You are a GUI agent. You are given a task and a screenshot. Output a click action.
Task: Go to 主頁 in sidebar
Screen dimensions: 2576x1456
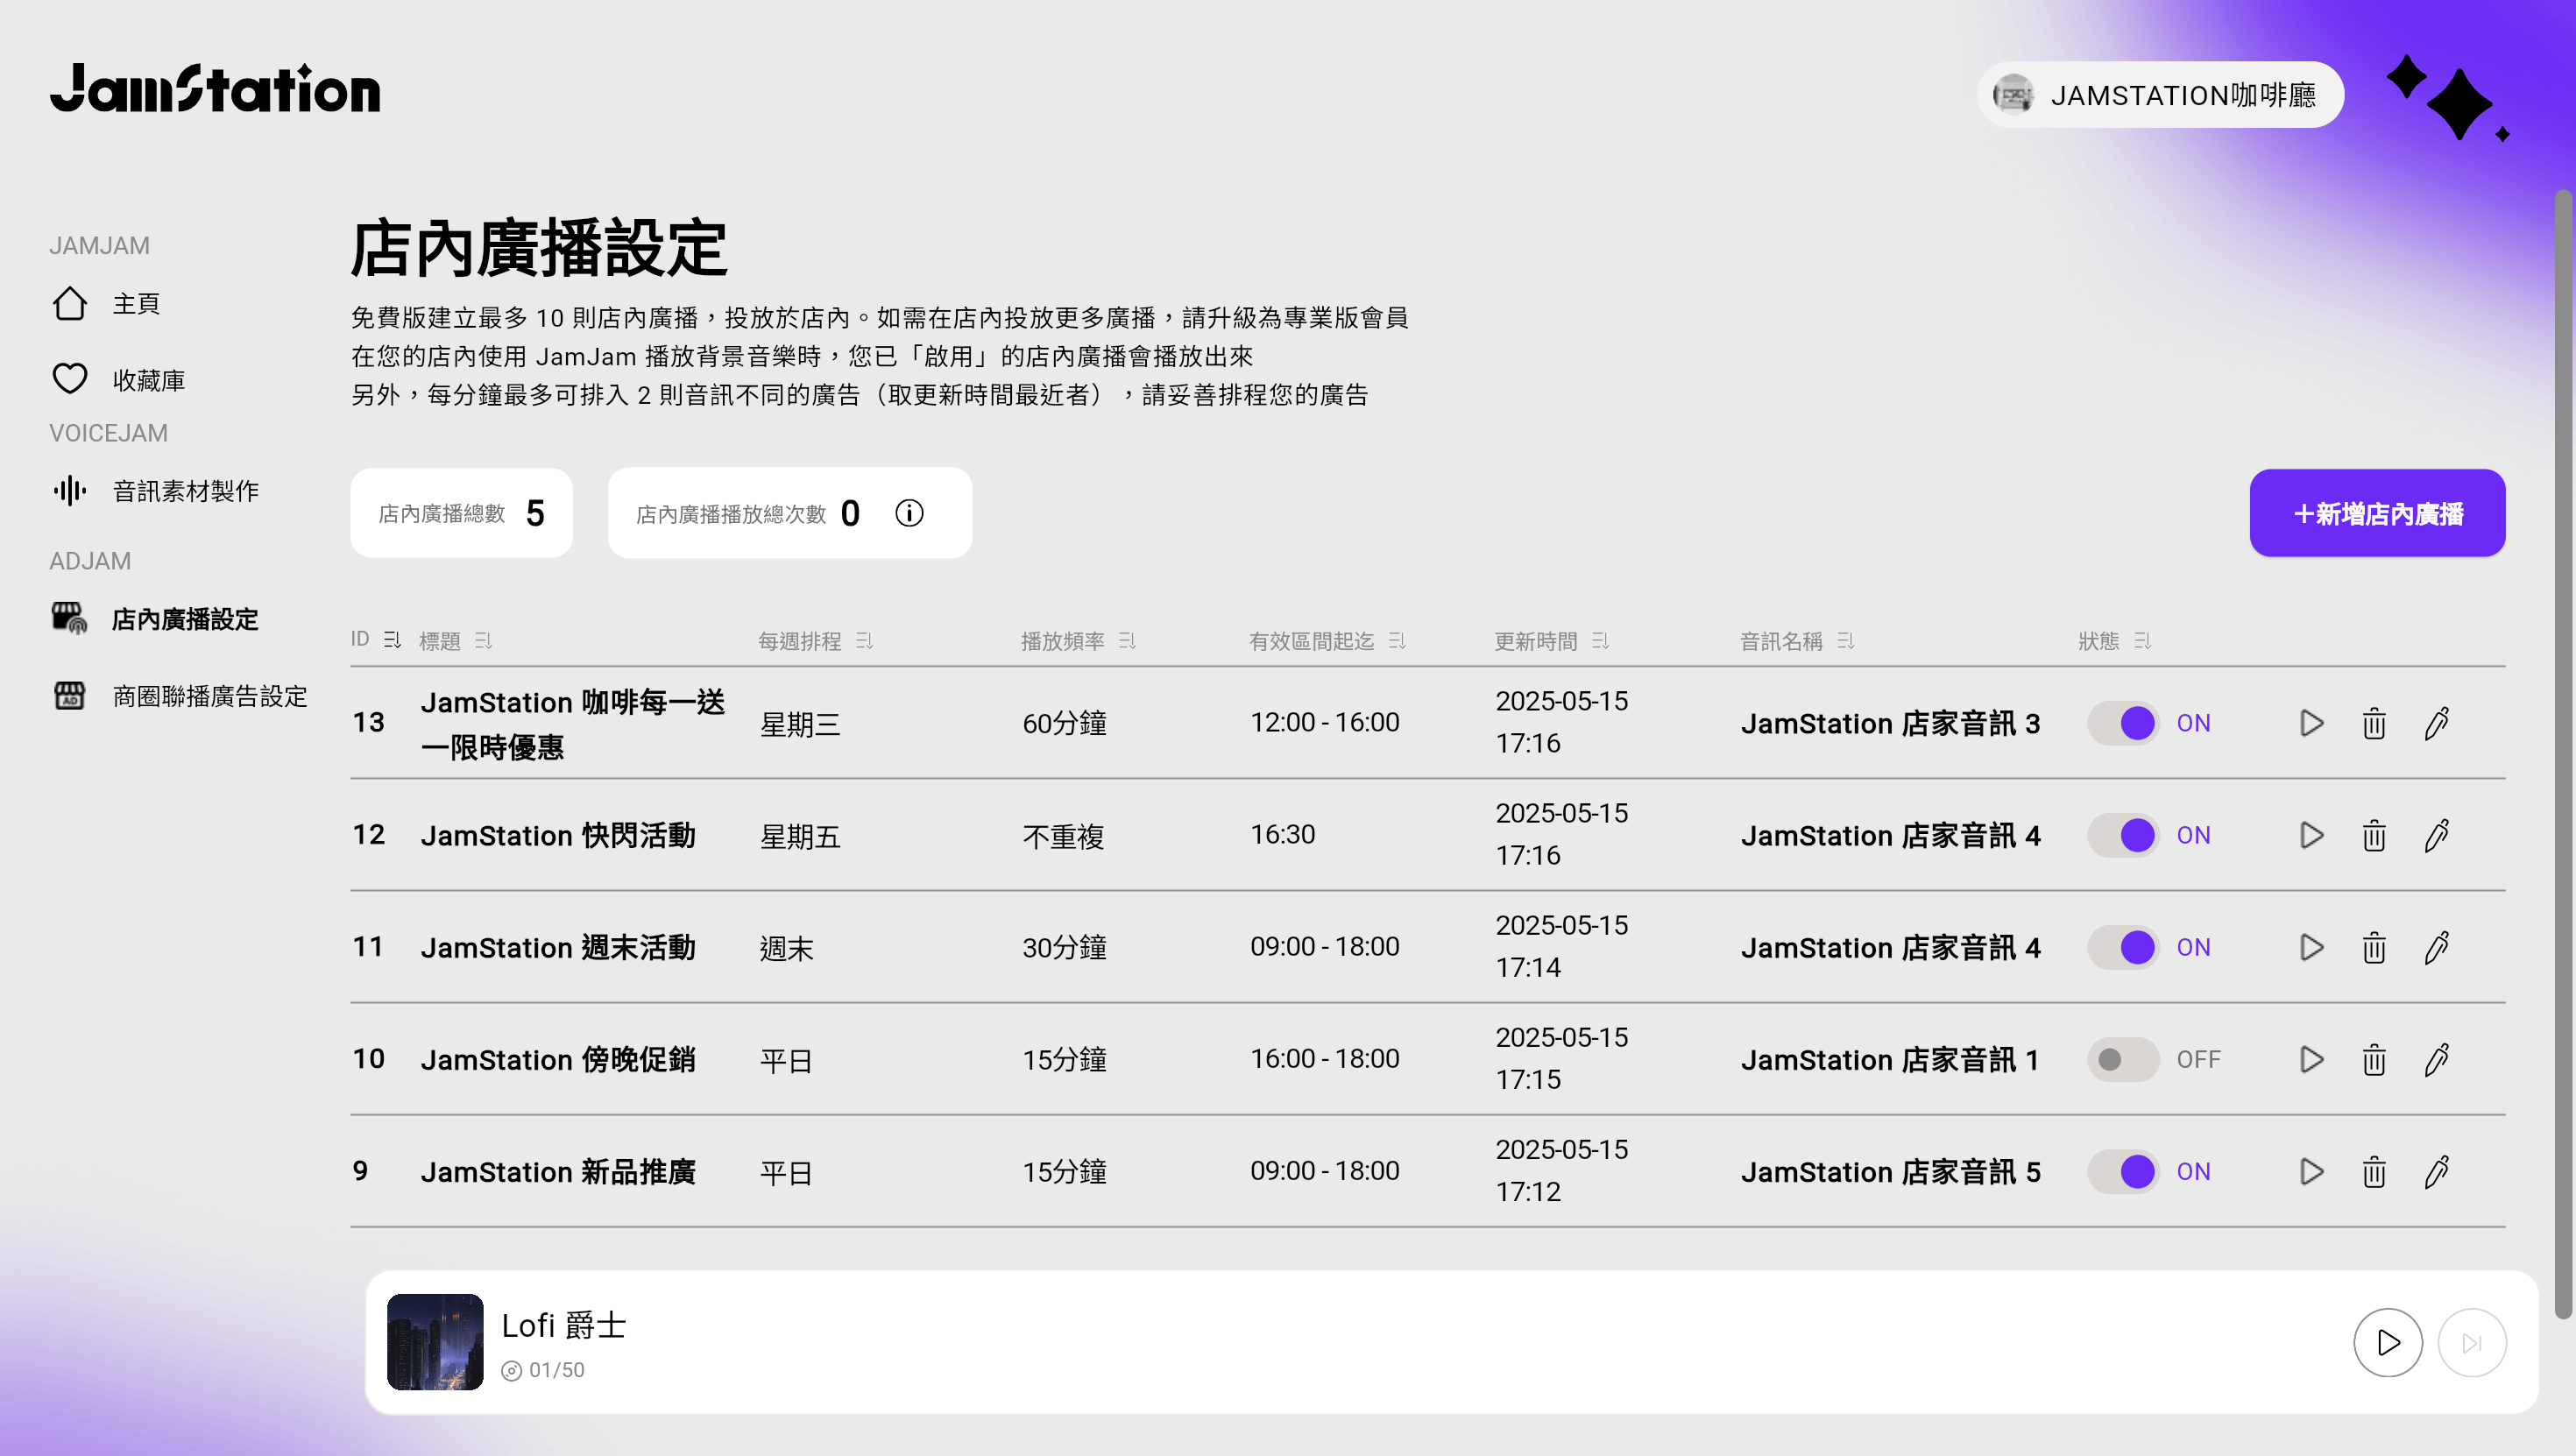pos(106,303)
